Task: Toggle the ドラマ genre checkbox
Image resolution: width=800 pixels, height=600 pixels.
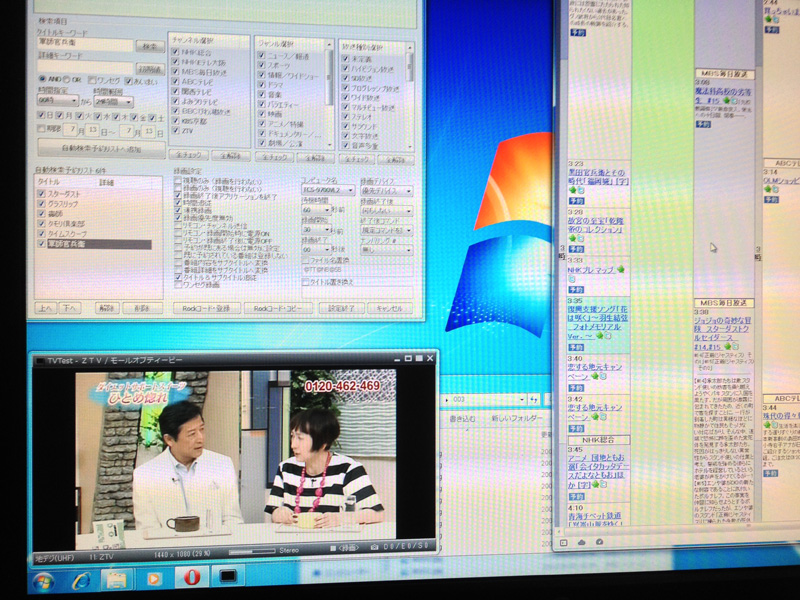Action: (x=262, y=85)
